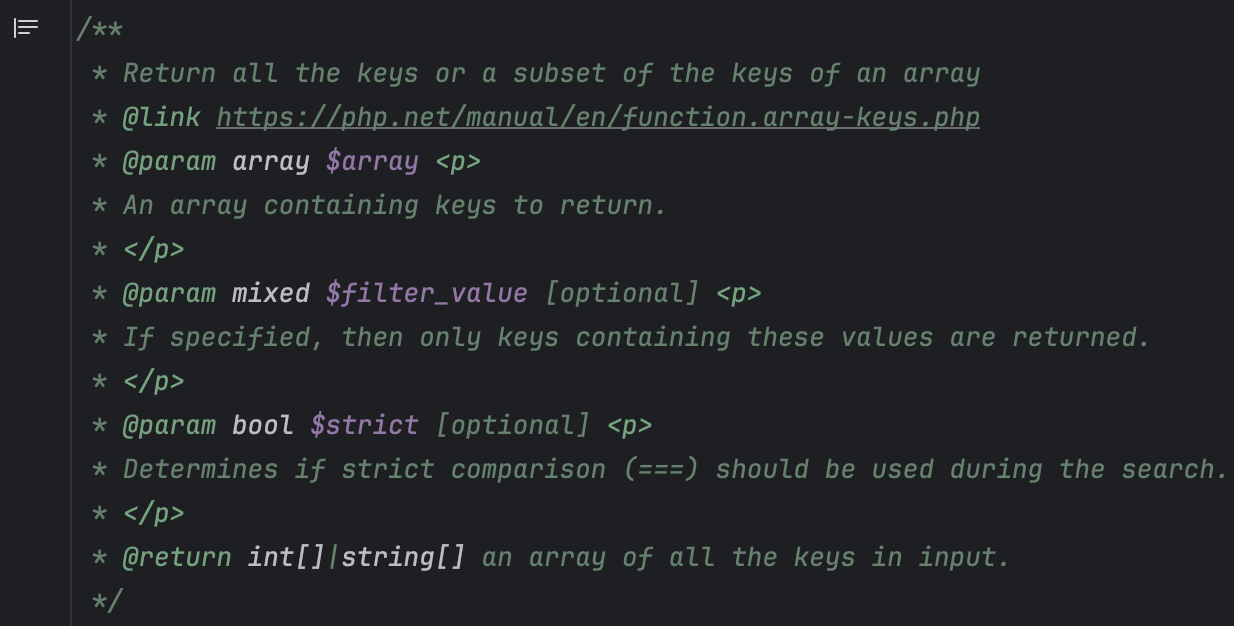Image resolution: width=1234 pixels, height=626 pixels.
Task: Click the word 'Determines' in the comment
Action: (200, 469)
